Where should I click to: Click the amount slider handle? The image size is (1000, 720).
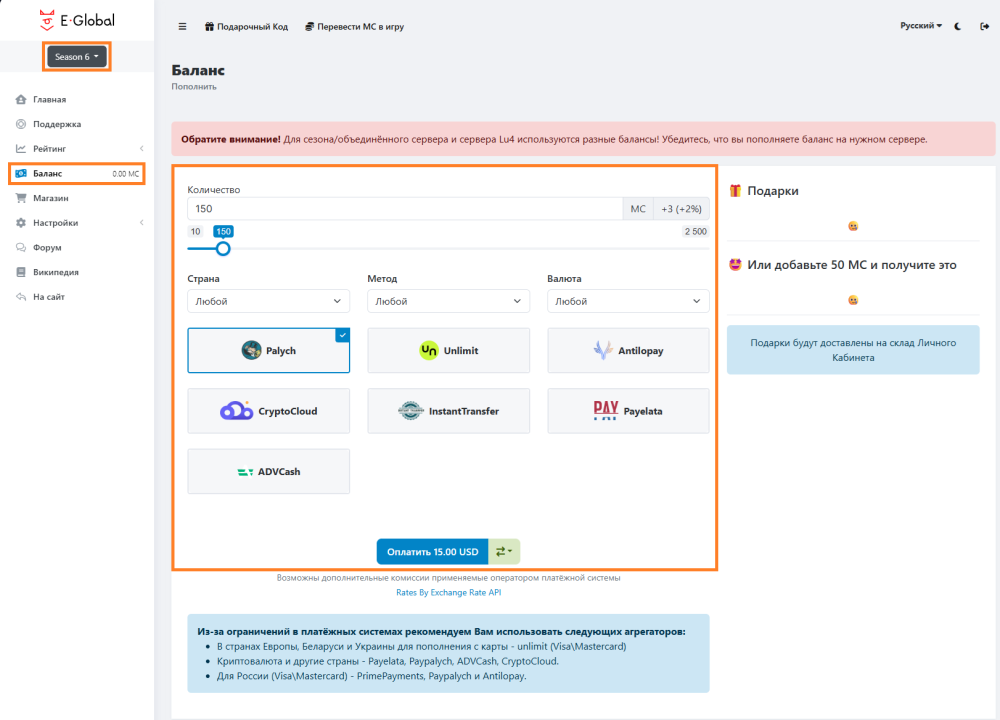223,248
